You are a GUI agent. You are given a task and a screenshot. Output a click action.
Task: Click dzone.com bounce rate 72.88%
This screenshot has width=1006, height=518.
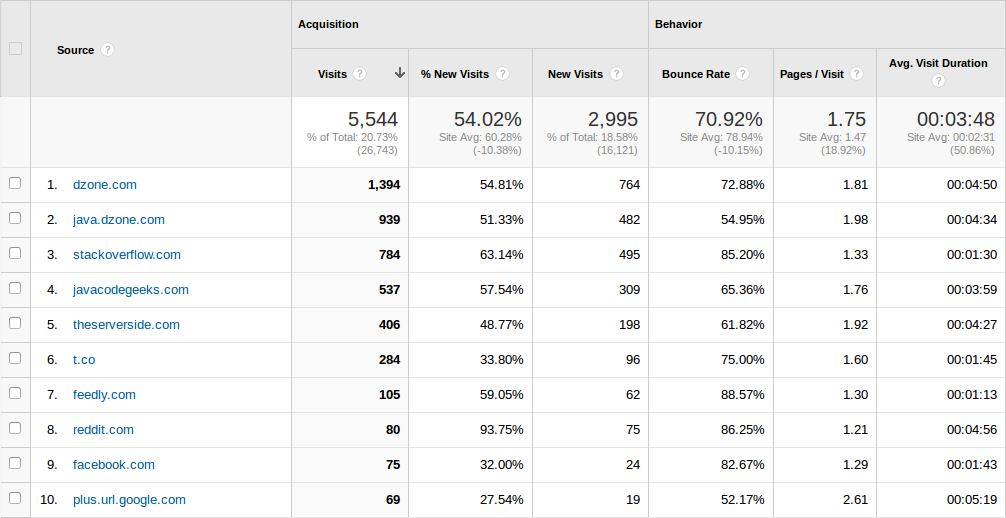click(742, 185)
